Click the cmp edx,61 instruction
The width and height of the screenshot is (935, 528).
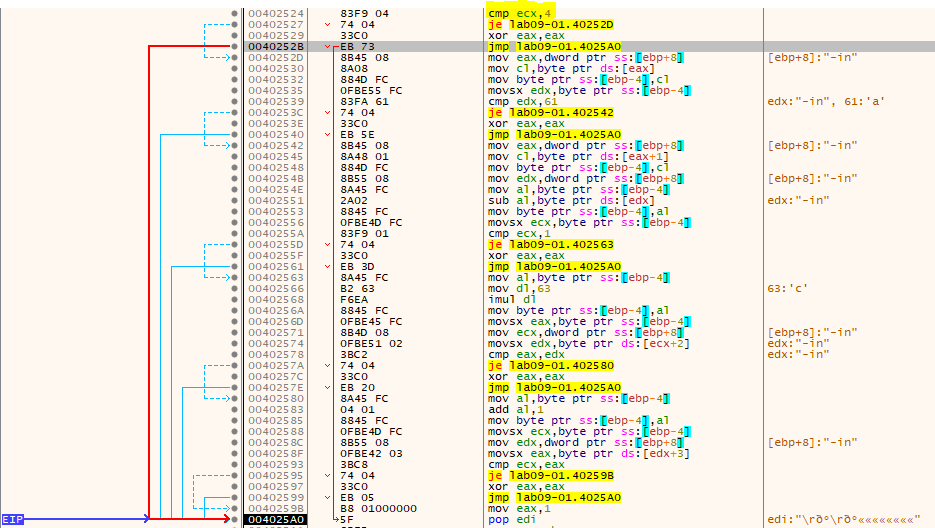point(523,101)
